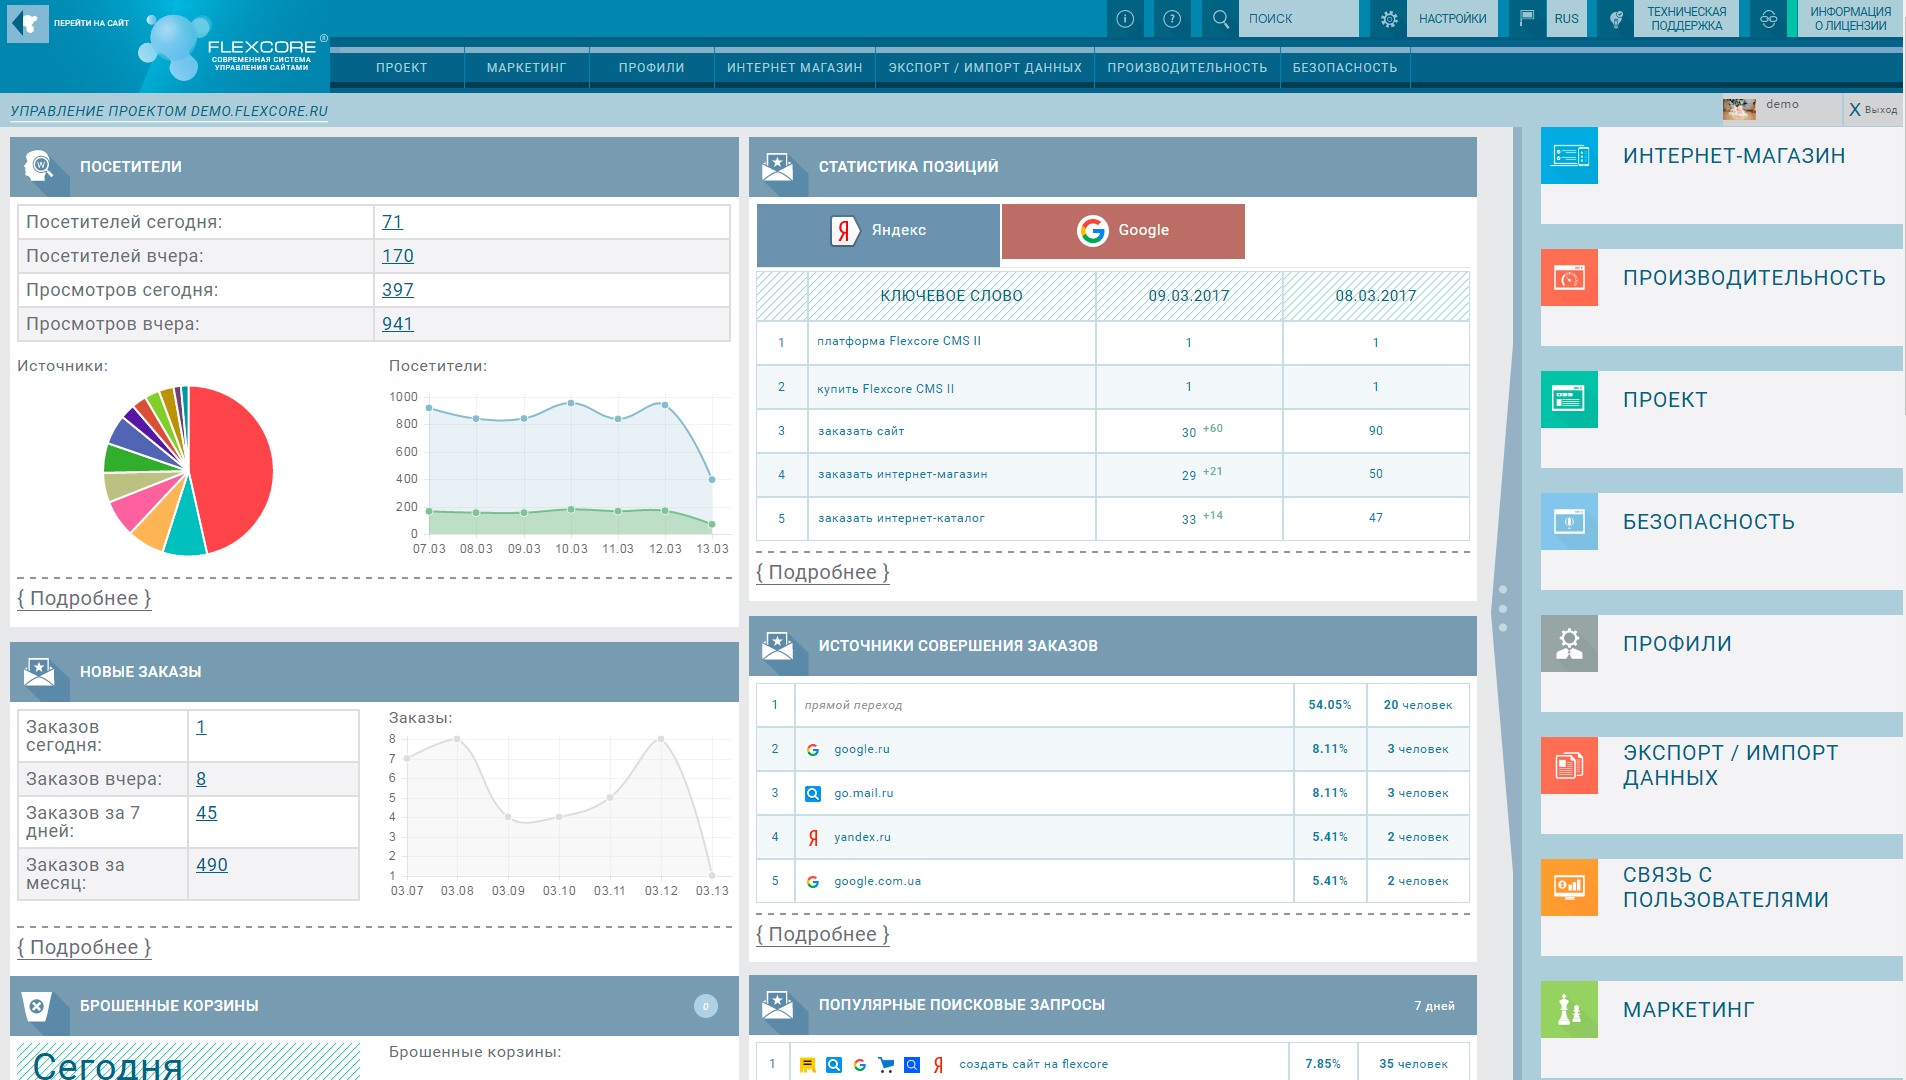The width and height of the screenshot is (1906, 1080).
Task: Click yesterday's orders value 8
Action: coord(201,779)
